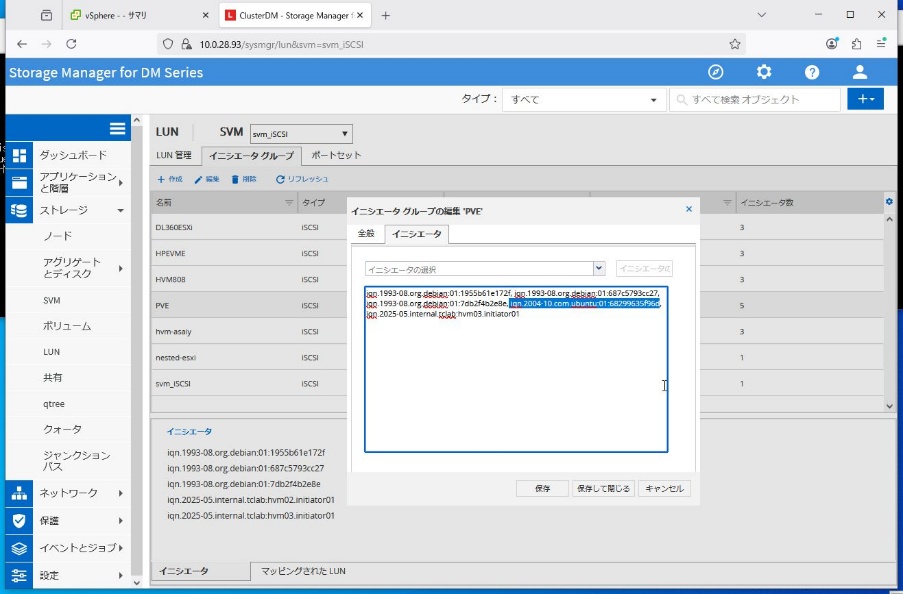Click the キャンセル button in dialog
The width and height of the screenshot is (903, 594).
[664, 489]
